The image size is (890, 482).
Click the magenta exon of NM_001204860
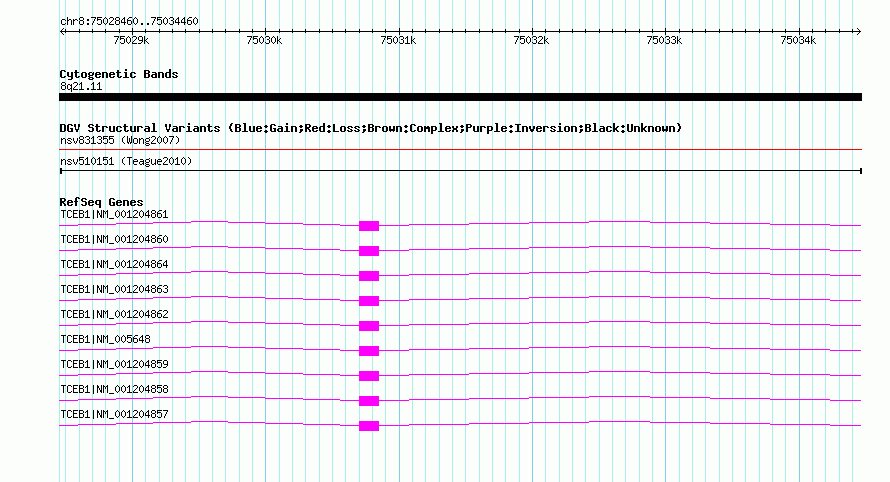(x=369, y=251)
